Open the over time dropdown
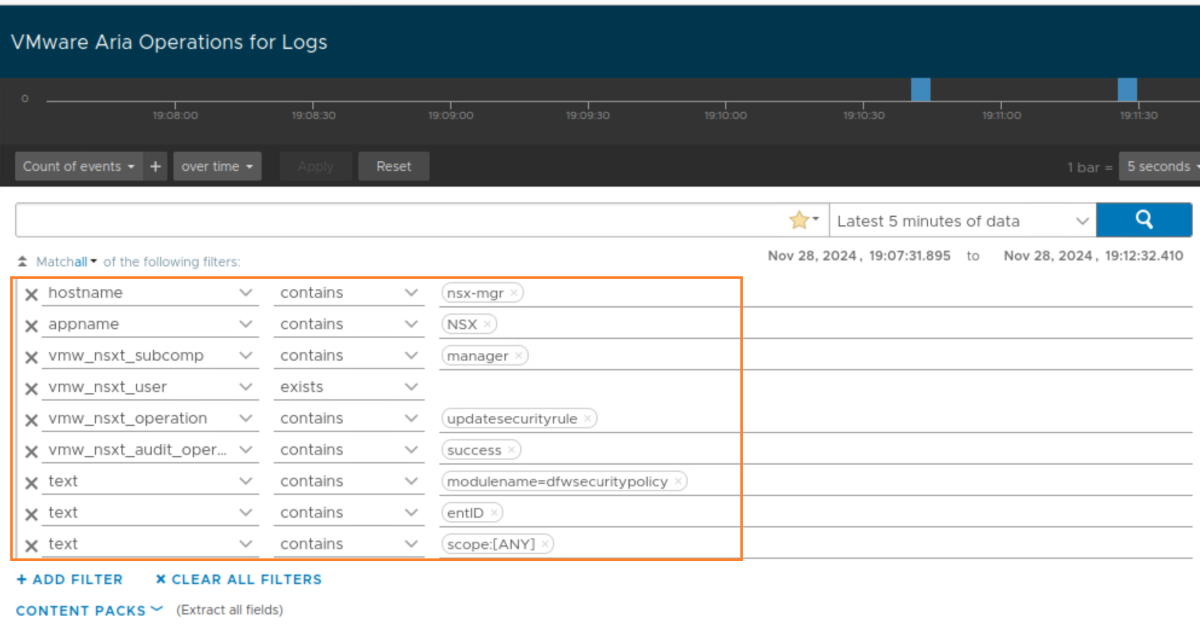 click(217, 166)
